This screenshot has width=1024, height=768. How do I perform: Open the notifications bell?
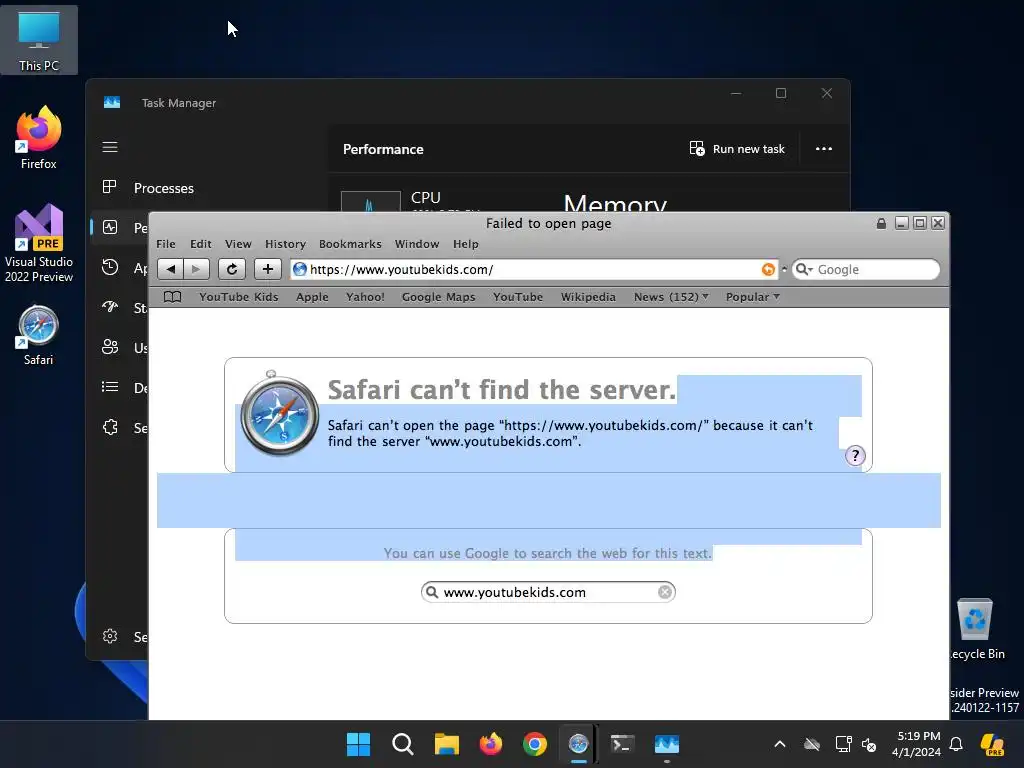[x=955, y=744]
